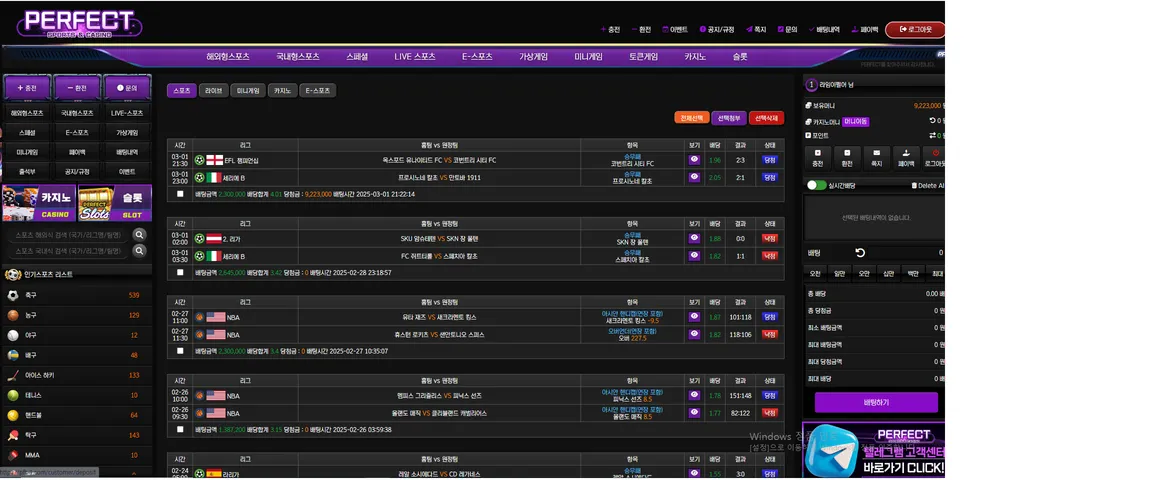Click the purple 배팅하기 button
1152x480 pixels.
pos(876,403)
